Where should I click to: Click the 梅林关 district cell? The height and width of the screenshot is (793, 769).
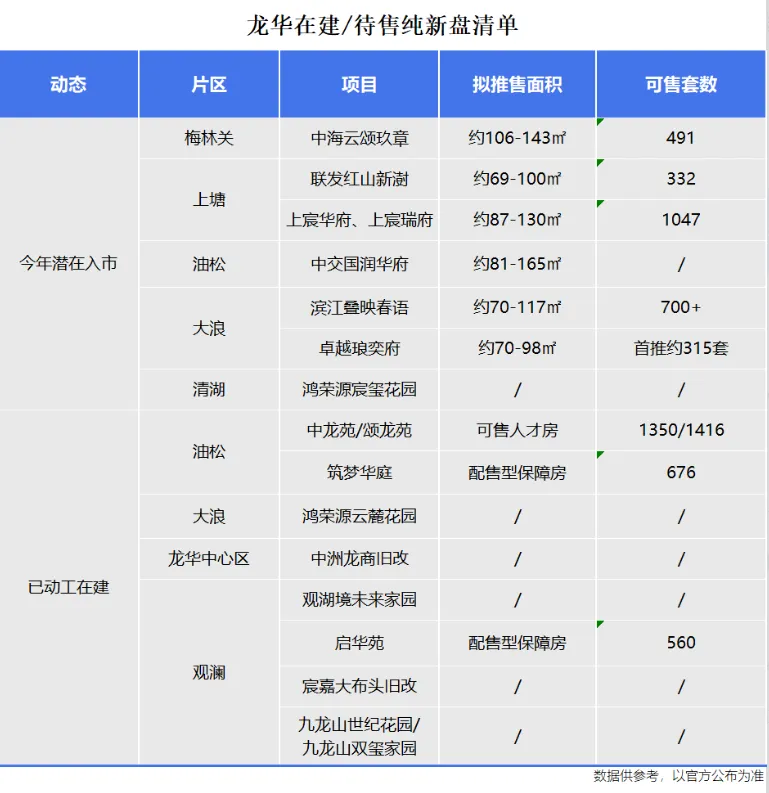coord(209,138)
